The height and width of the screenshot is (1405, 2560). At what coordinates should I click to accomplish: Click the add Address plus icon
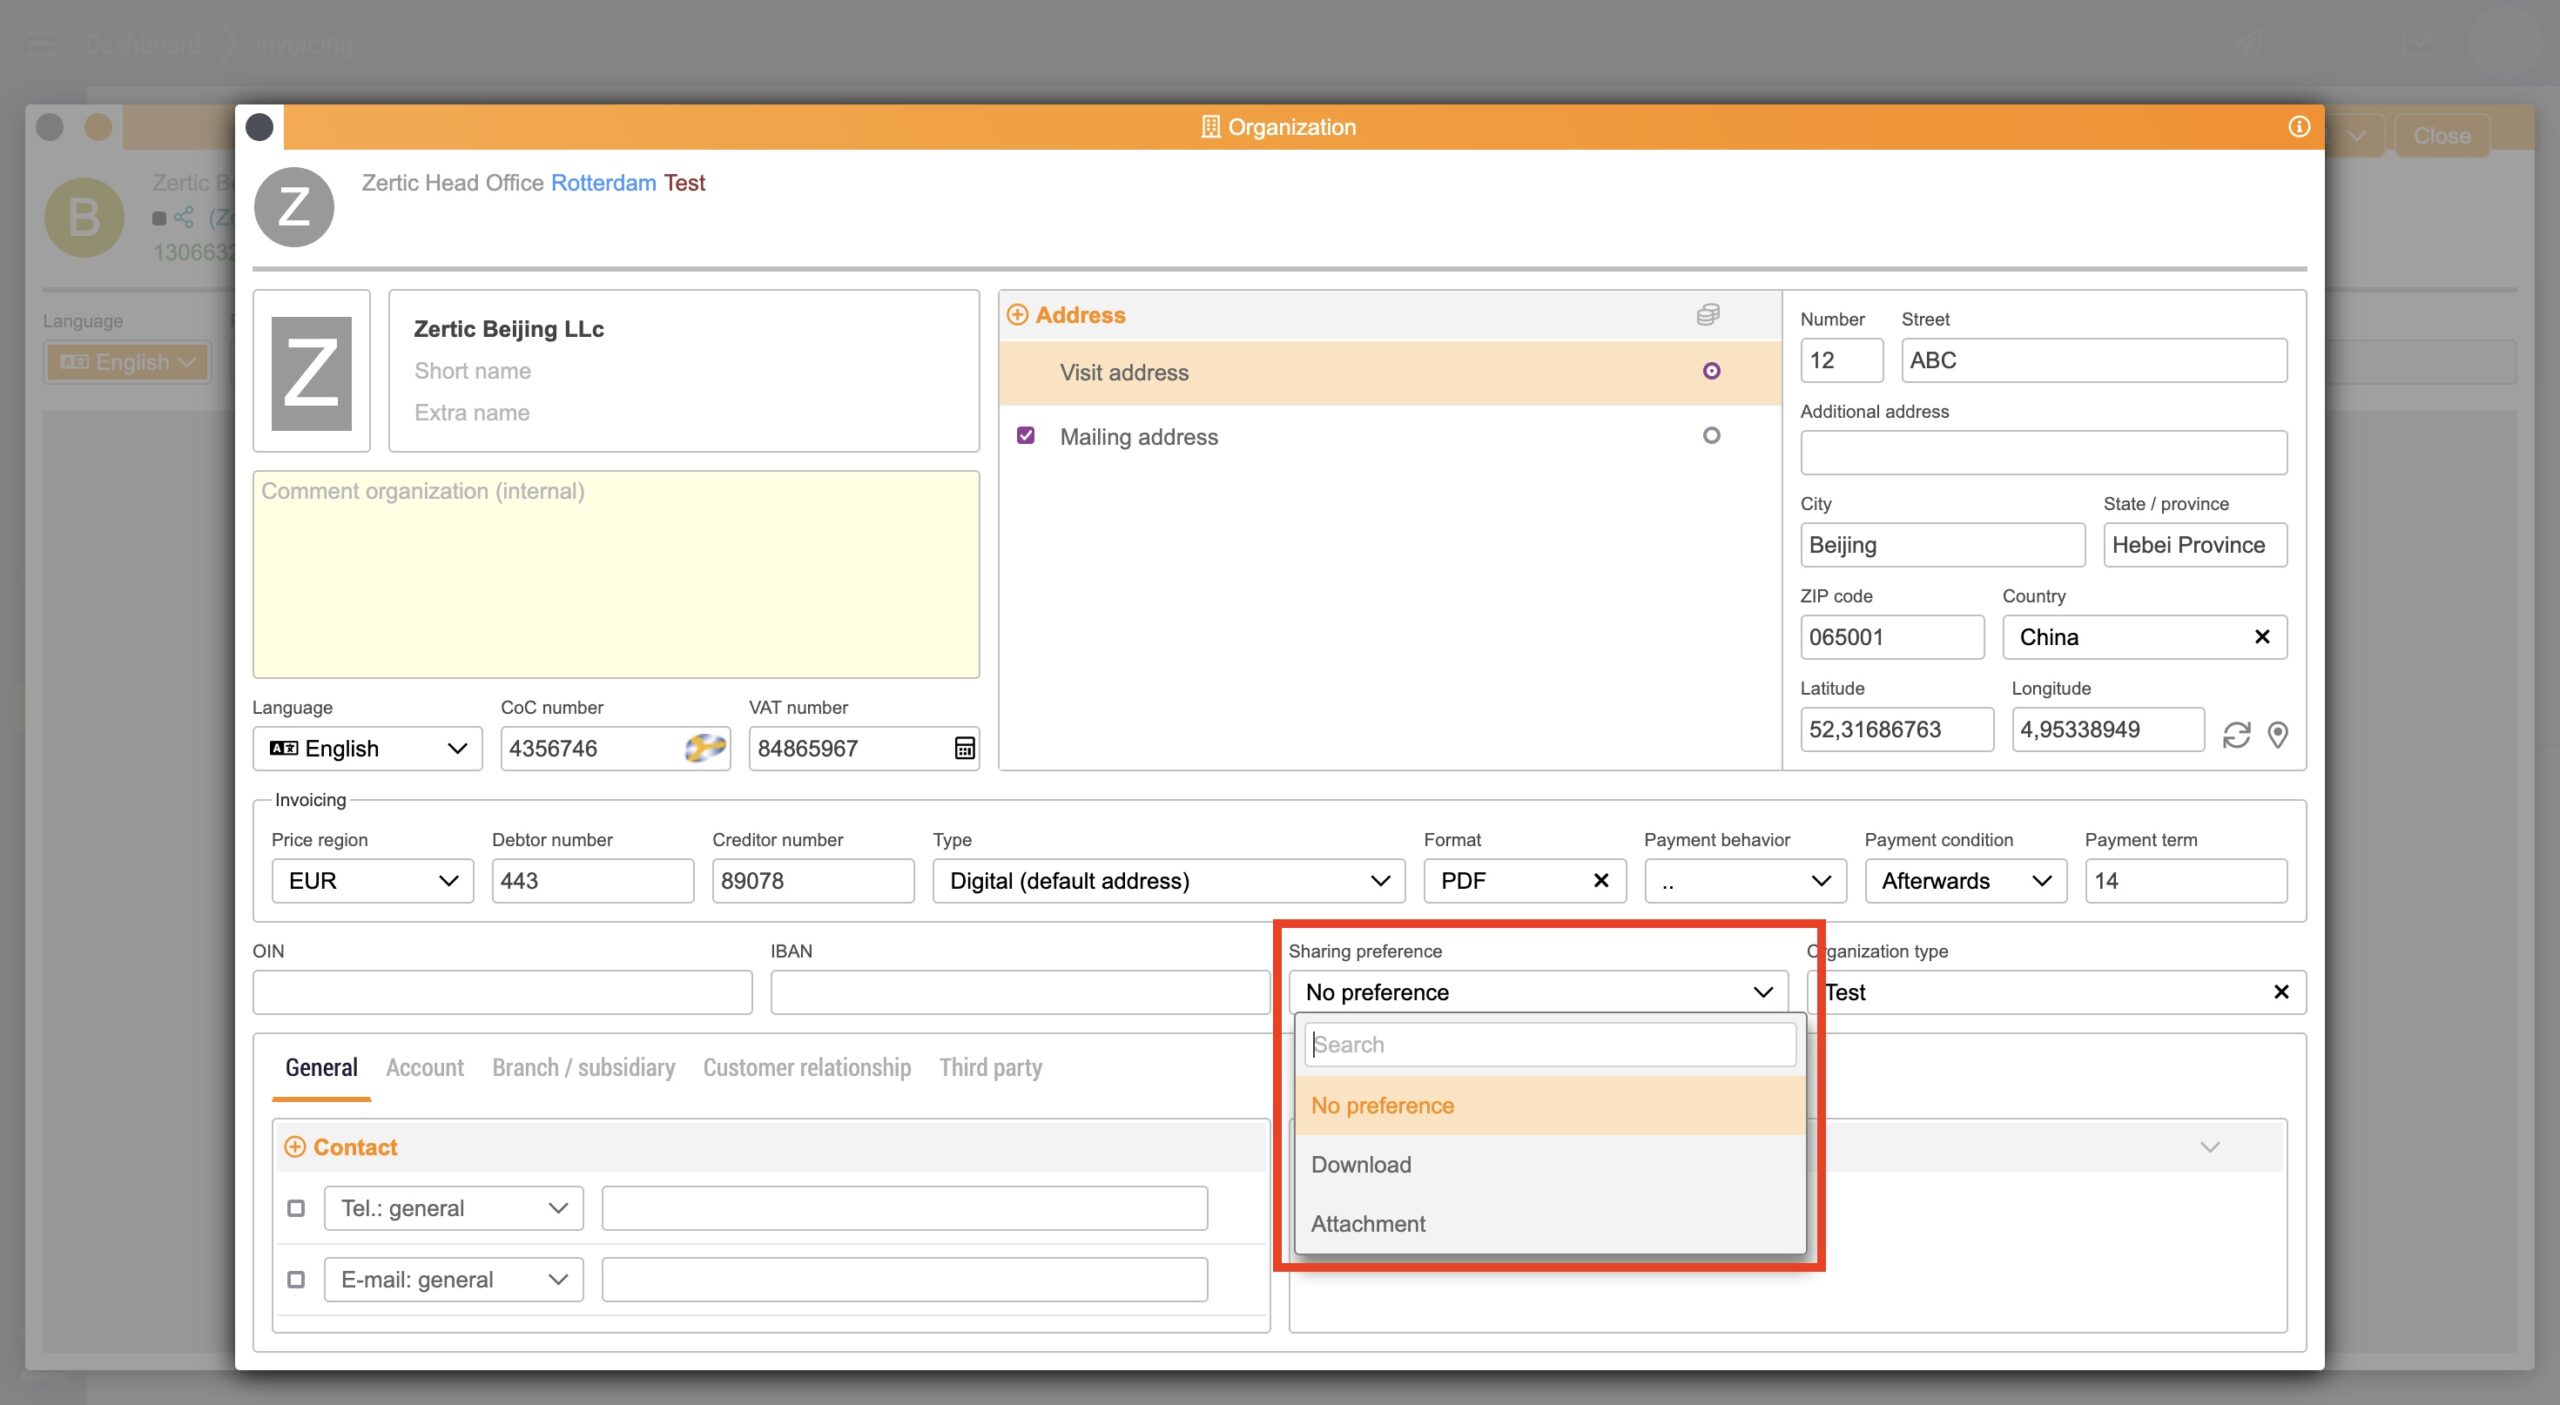coord(1017,315)
